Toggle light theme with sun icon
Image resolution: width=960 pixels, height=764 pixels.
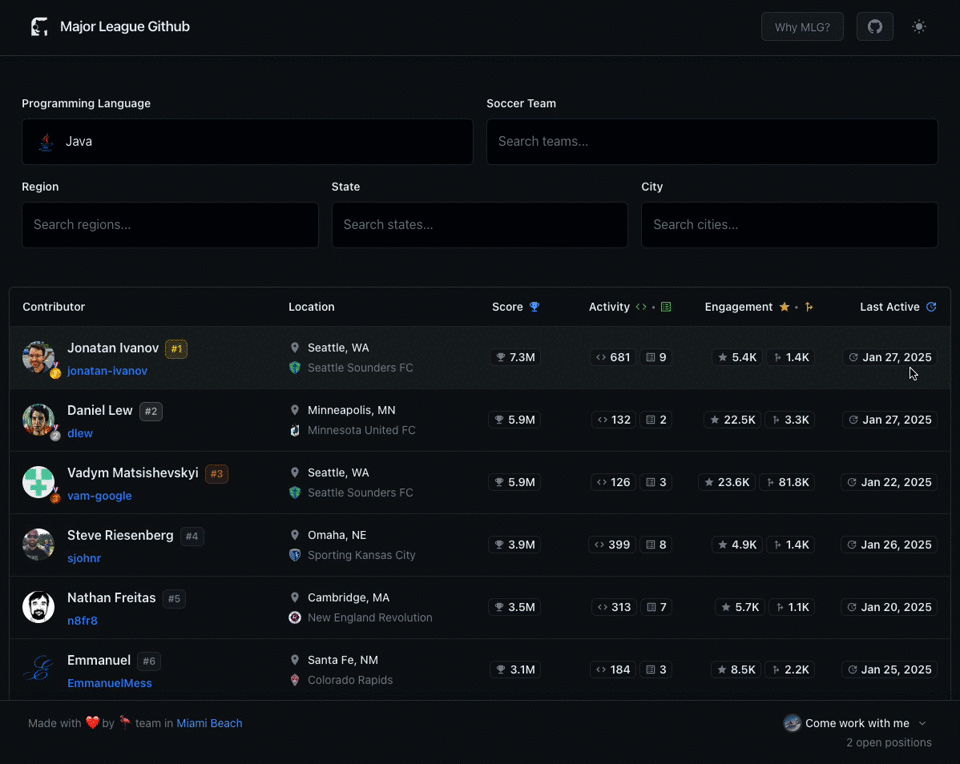(x=919, y=27)
